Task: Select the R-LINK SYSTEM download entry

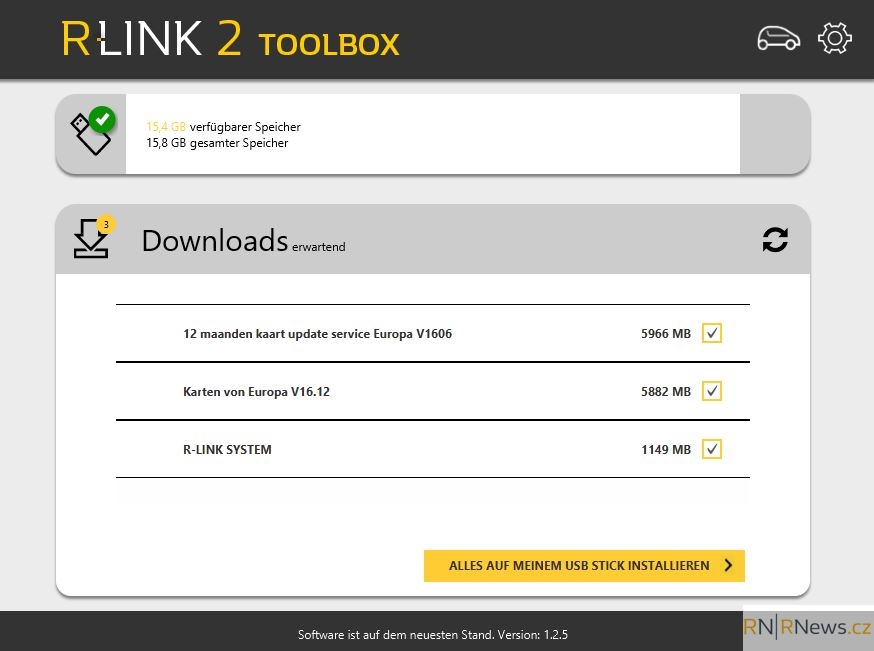Action: coord(433,449)
